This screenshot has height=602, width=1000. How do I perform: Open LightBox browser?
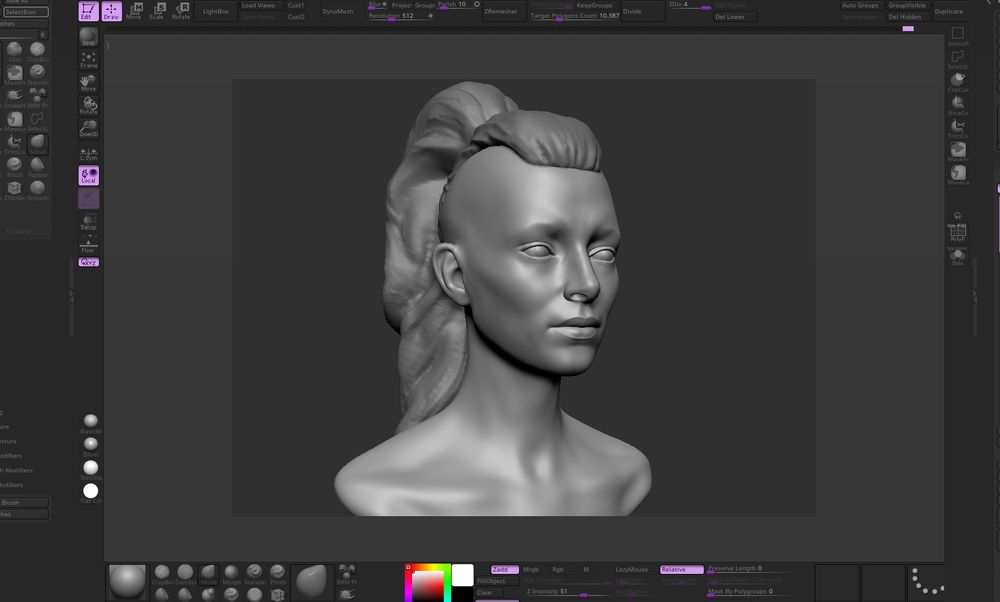[x=214, y=11]
